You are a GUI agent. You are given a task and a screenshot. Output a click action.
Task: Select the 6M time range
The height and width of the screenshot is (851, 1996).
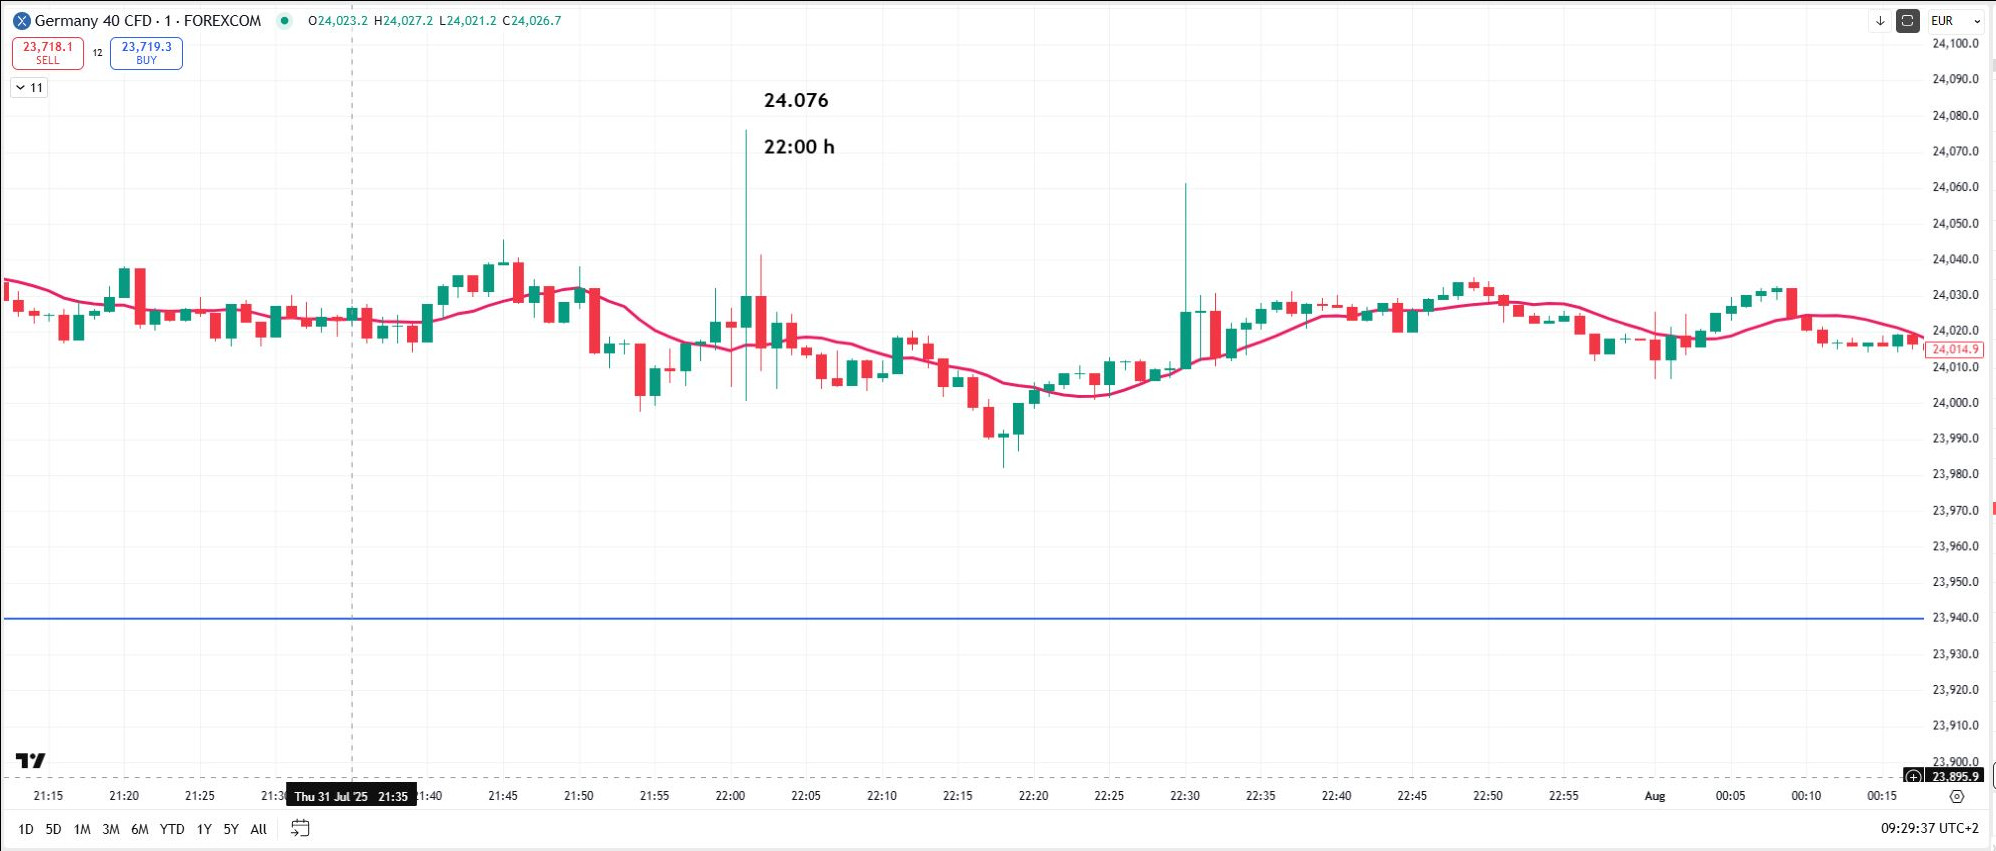(140, 829)
